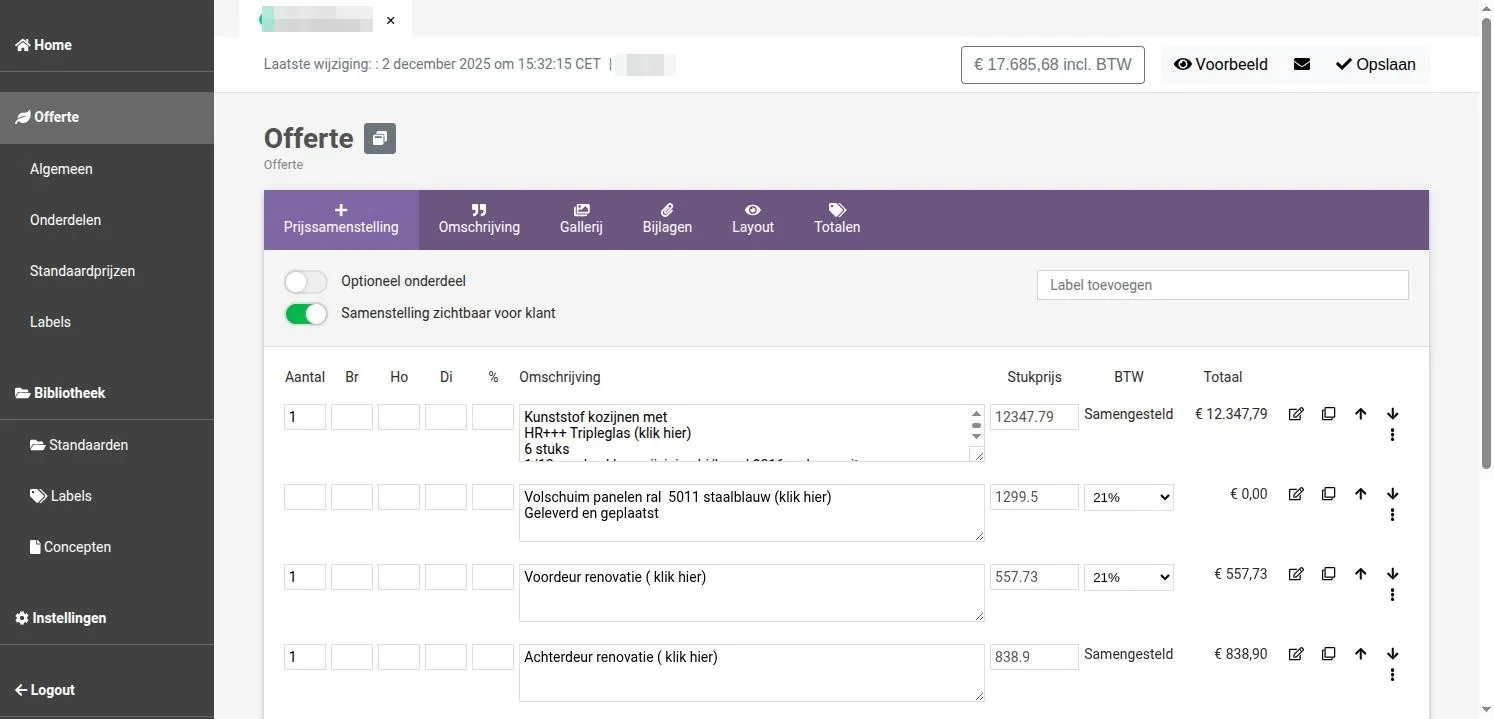Screen dimensions: 1494x719
Task: Click Stukprijs field showing 1299.5
Action: 1034,497
